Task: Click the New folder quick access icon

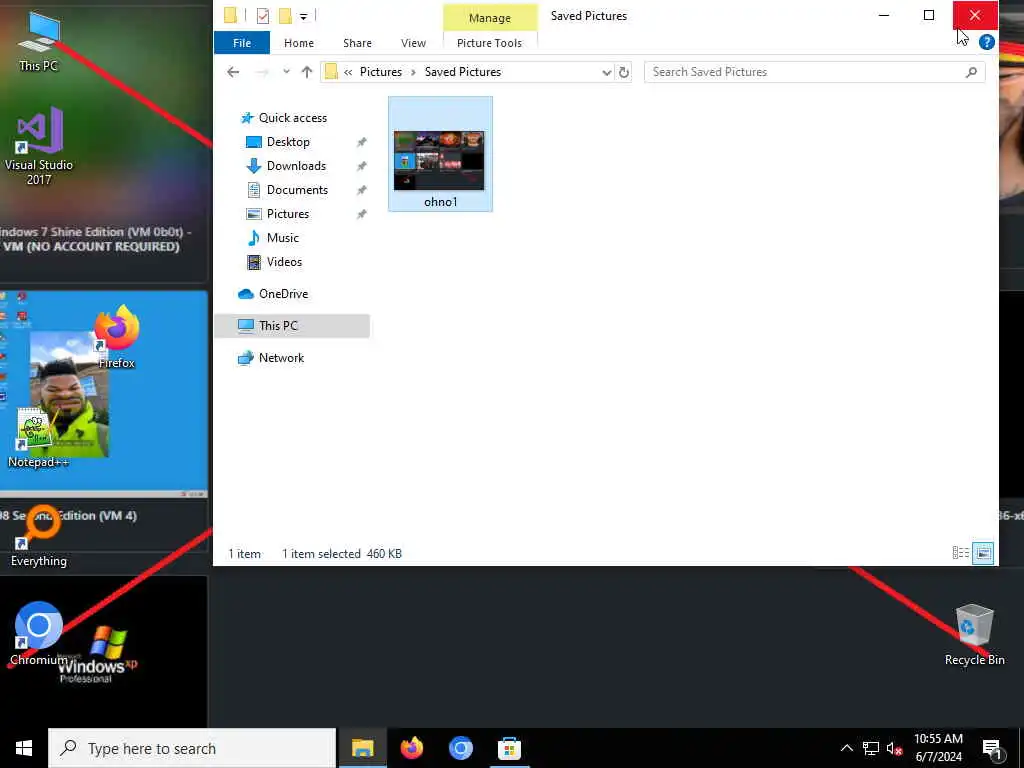Action: click(285, 16)
